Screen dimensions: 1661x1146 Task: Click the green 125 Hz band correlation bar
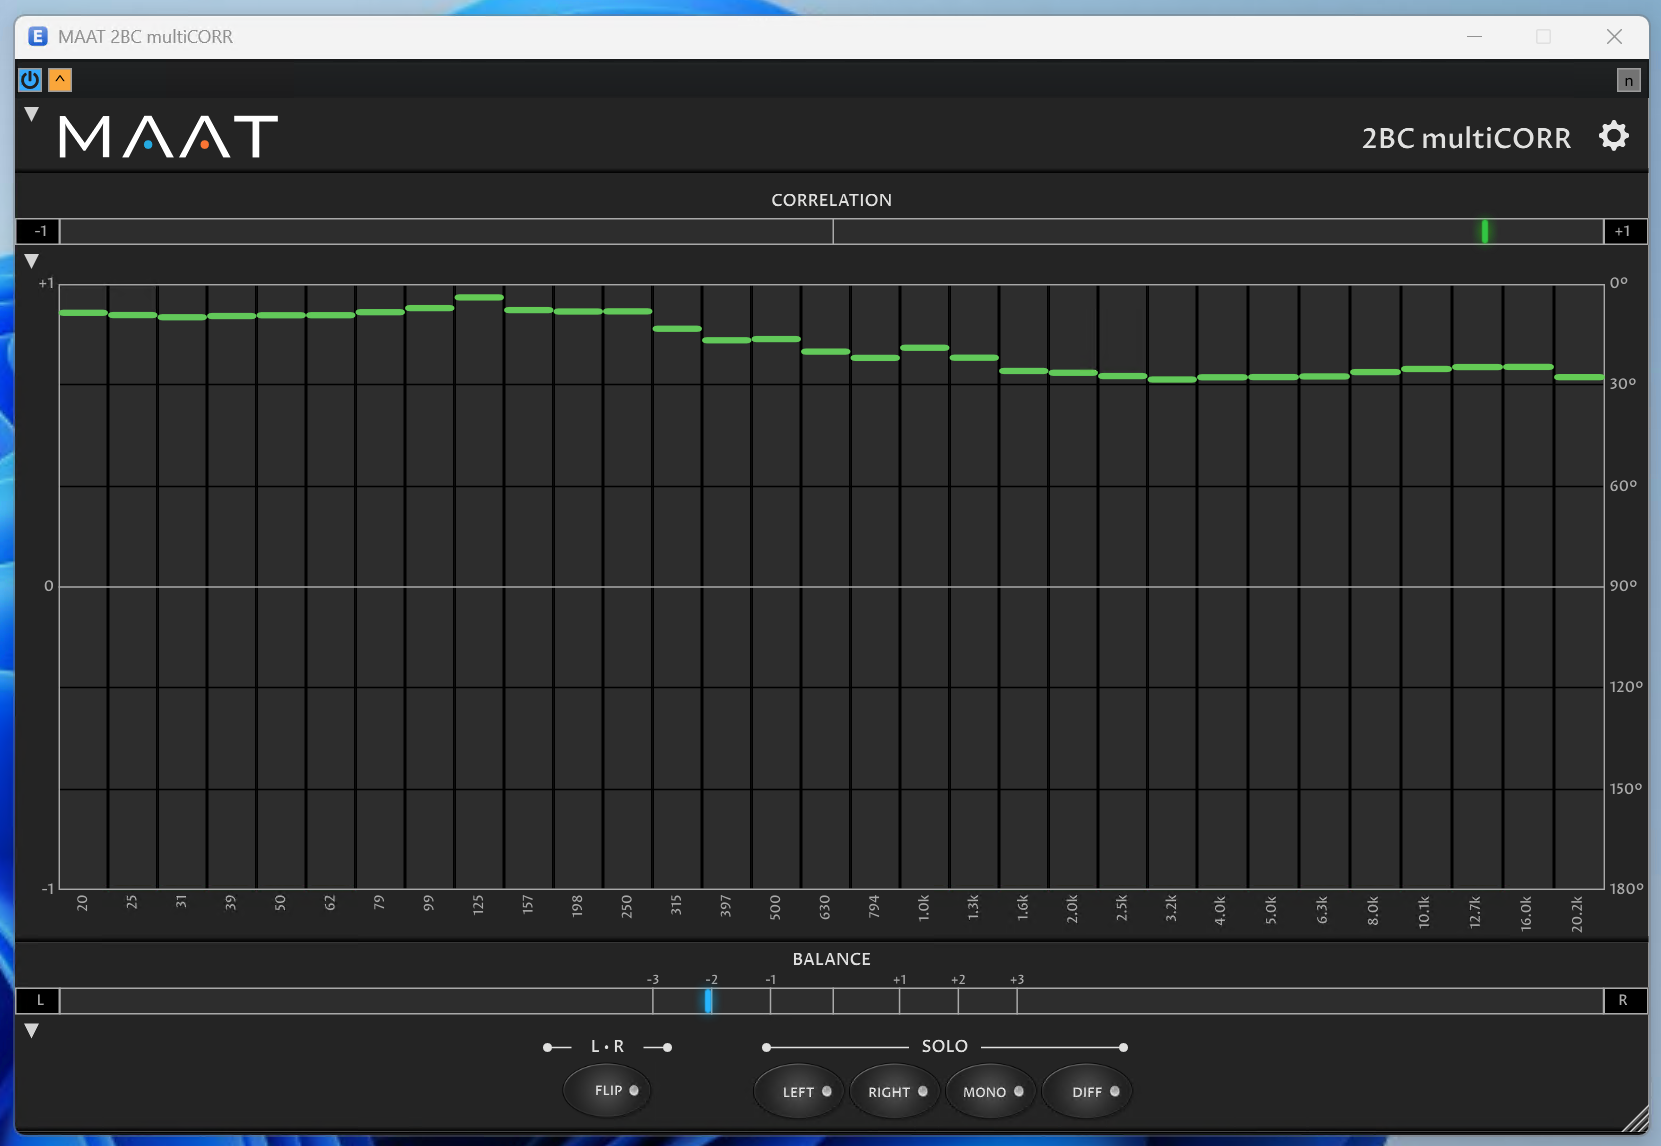[x=479, y=297]
